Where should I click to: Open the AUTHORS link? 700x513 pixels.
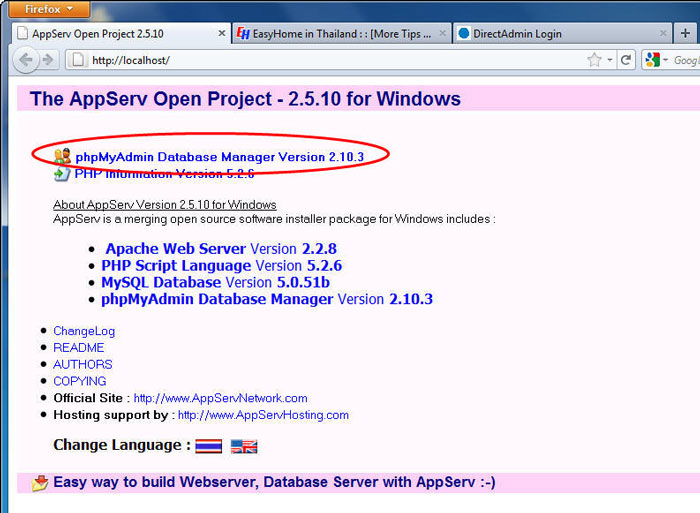click(83, 364)
